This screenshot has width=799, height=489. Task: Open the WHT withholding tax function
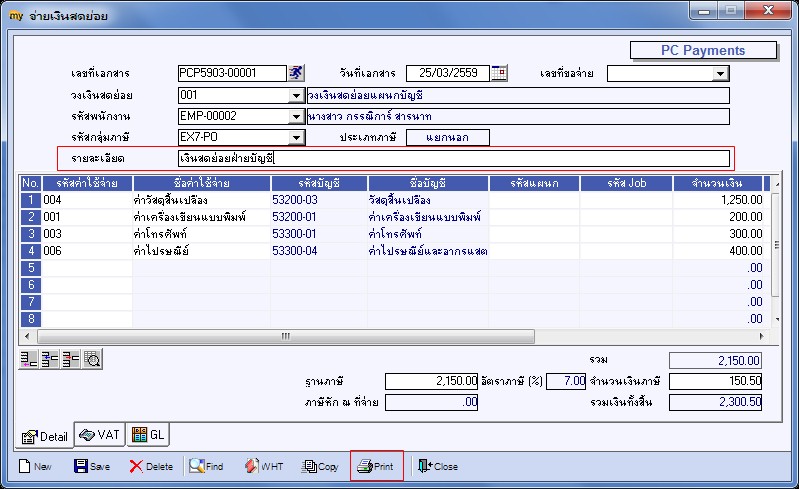pos(264,466)
